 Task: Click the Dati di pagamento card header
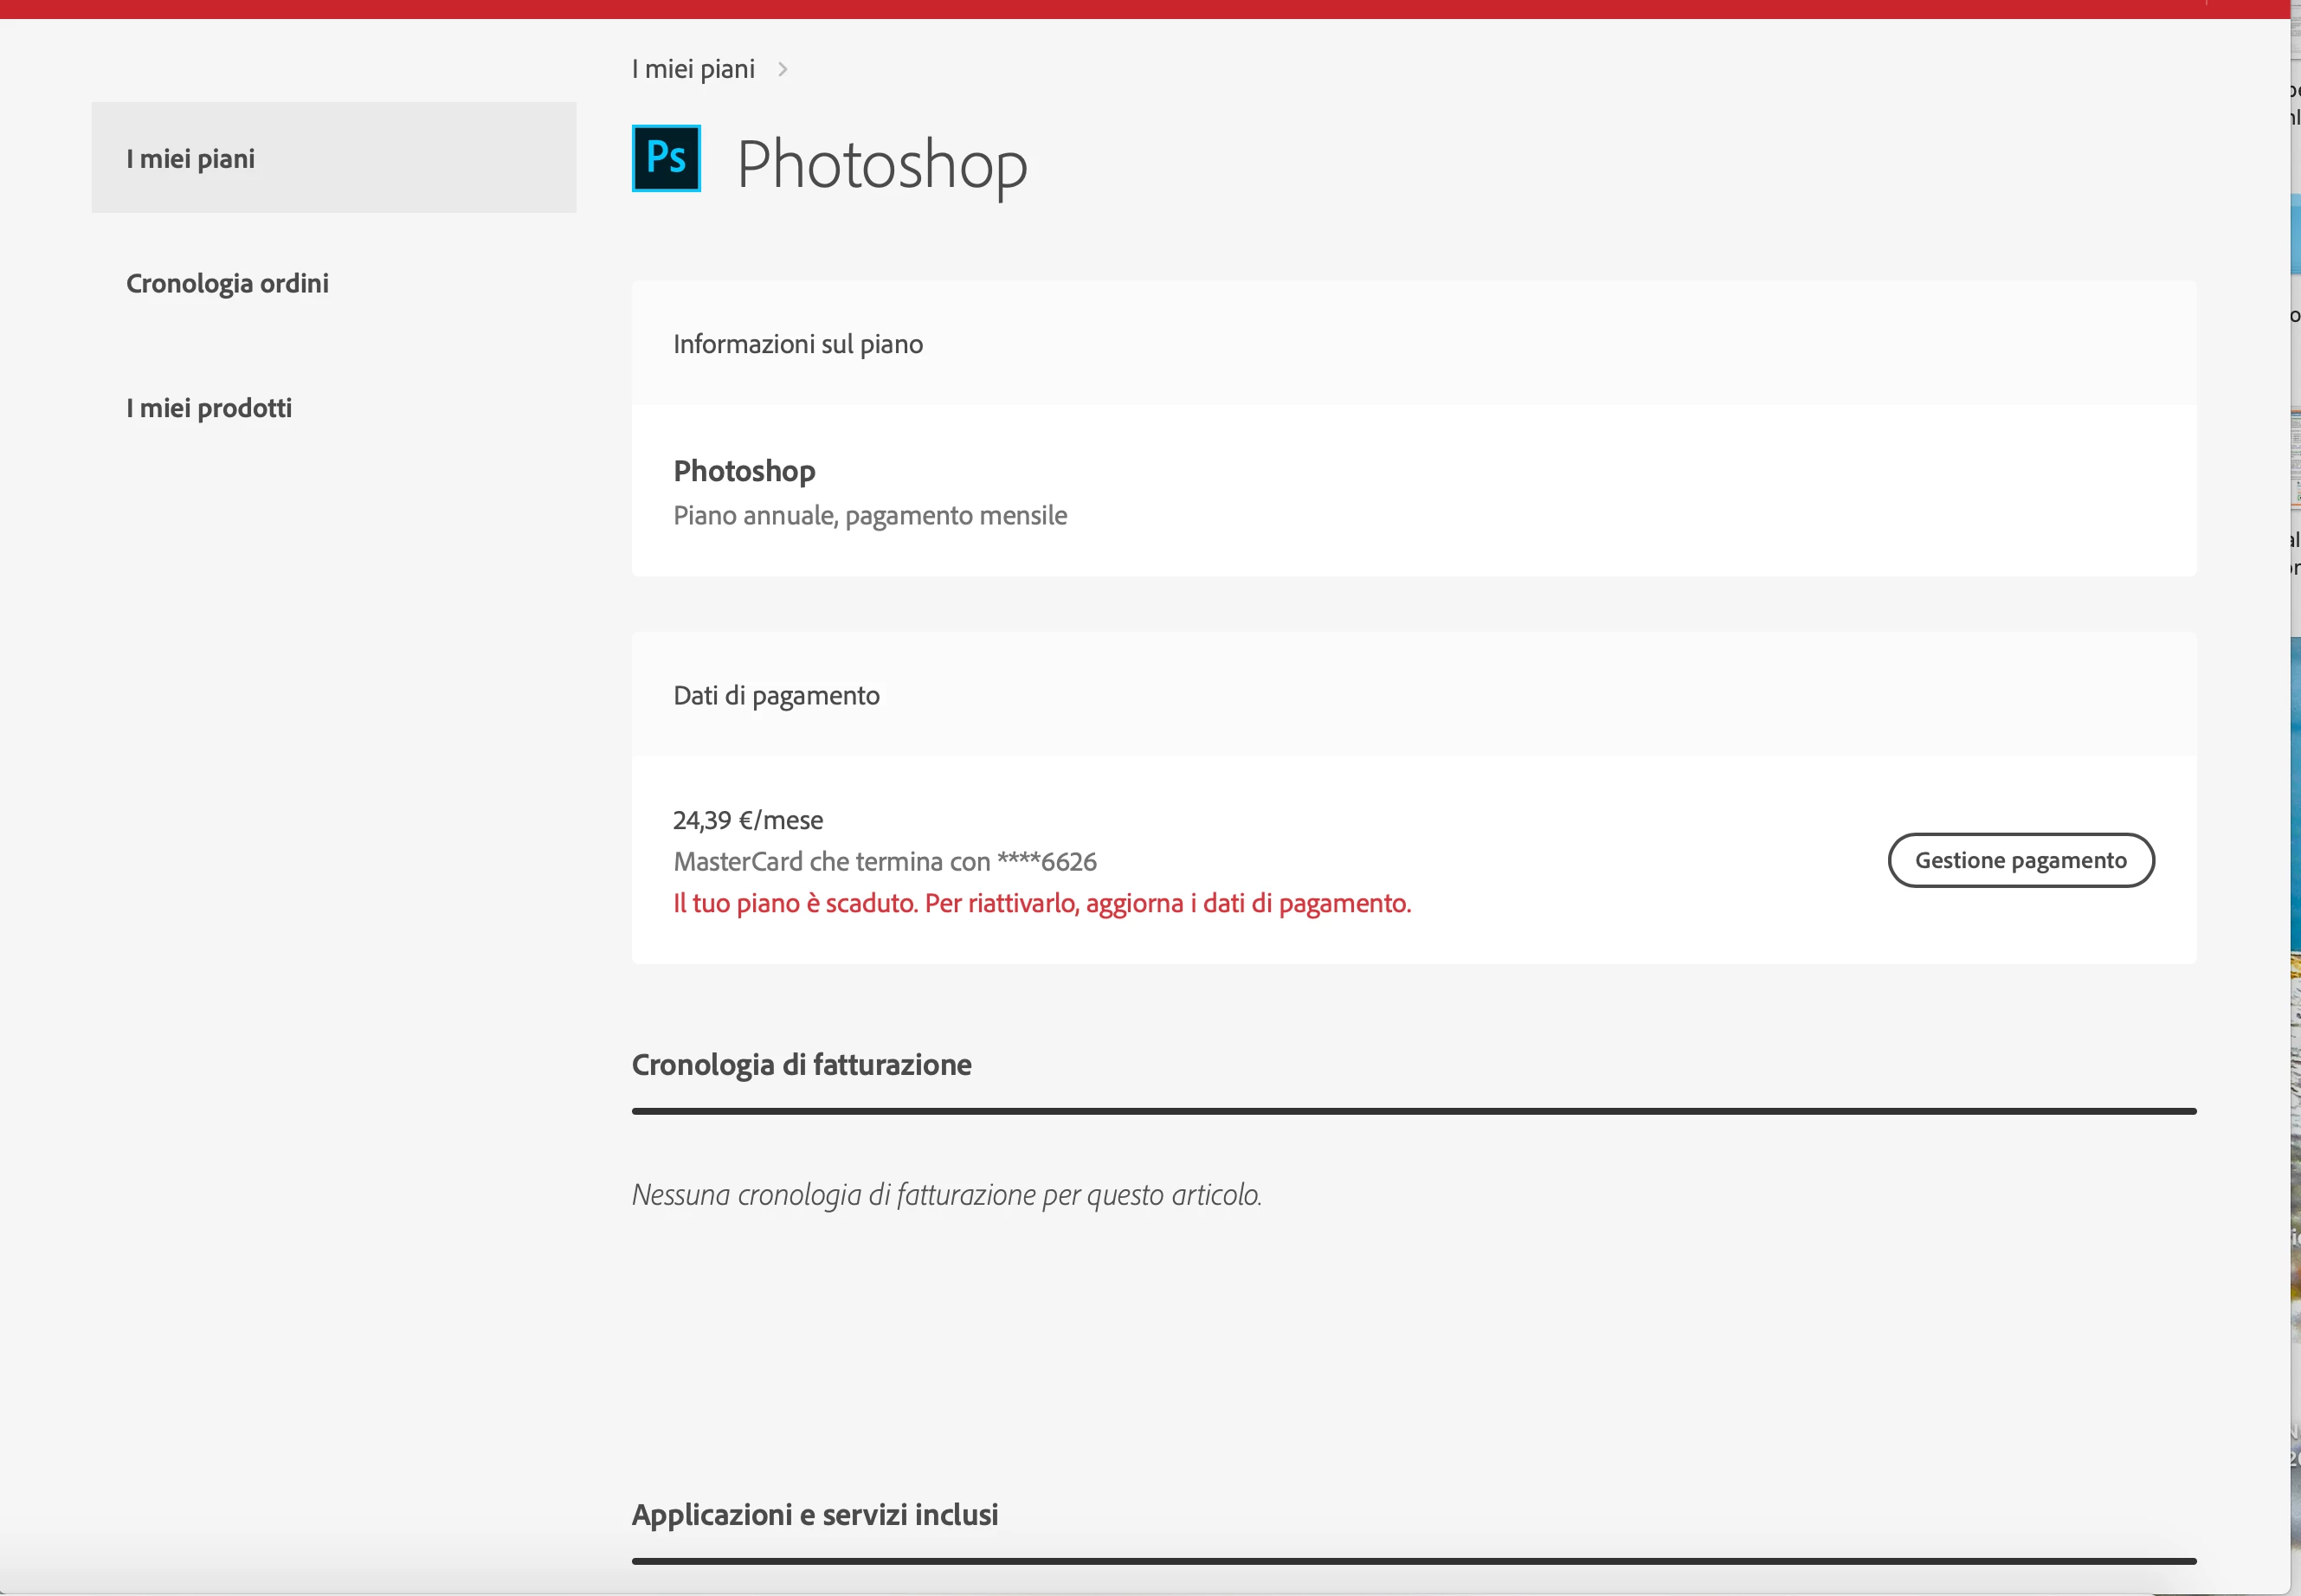pos(776,695)
